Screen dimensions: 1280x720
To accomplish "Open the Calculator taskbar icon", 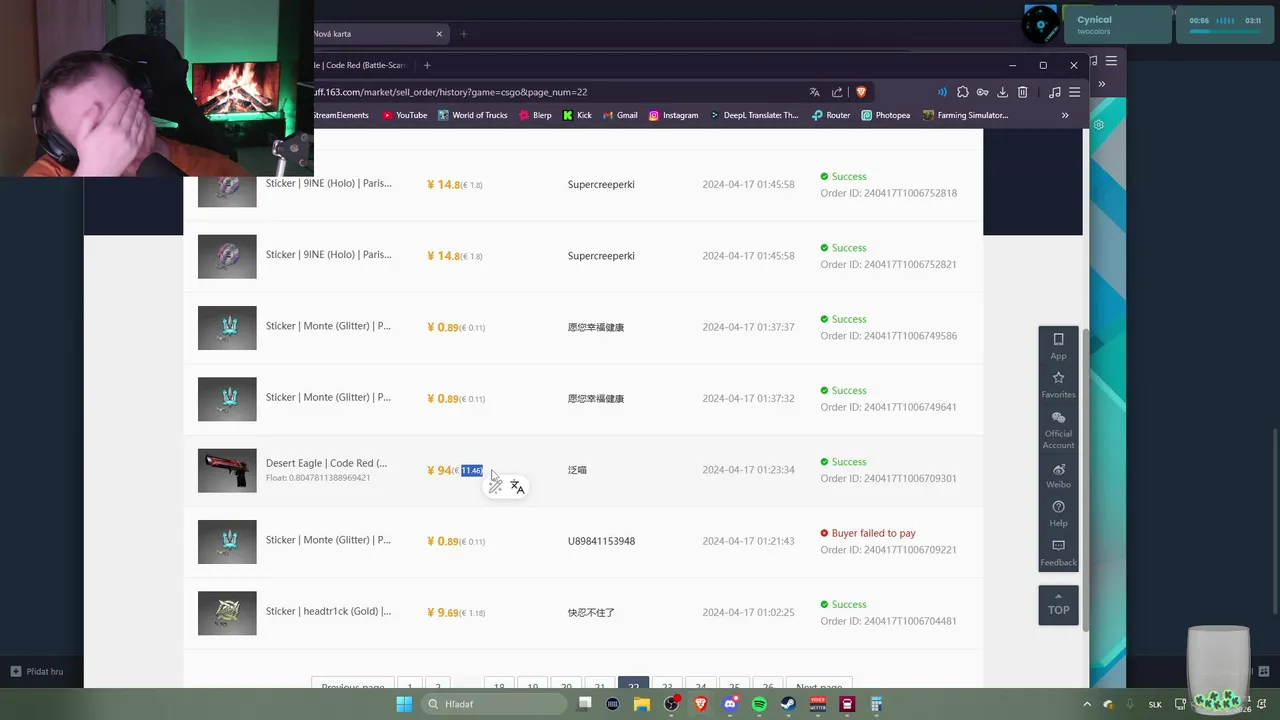I will click(x=876, y=704).
